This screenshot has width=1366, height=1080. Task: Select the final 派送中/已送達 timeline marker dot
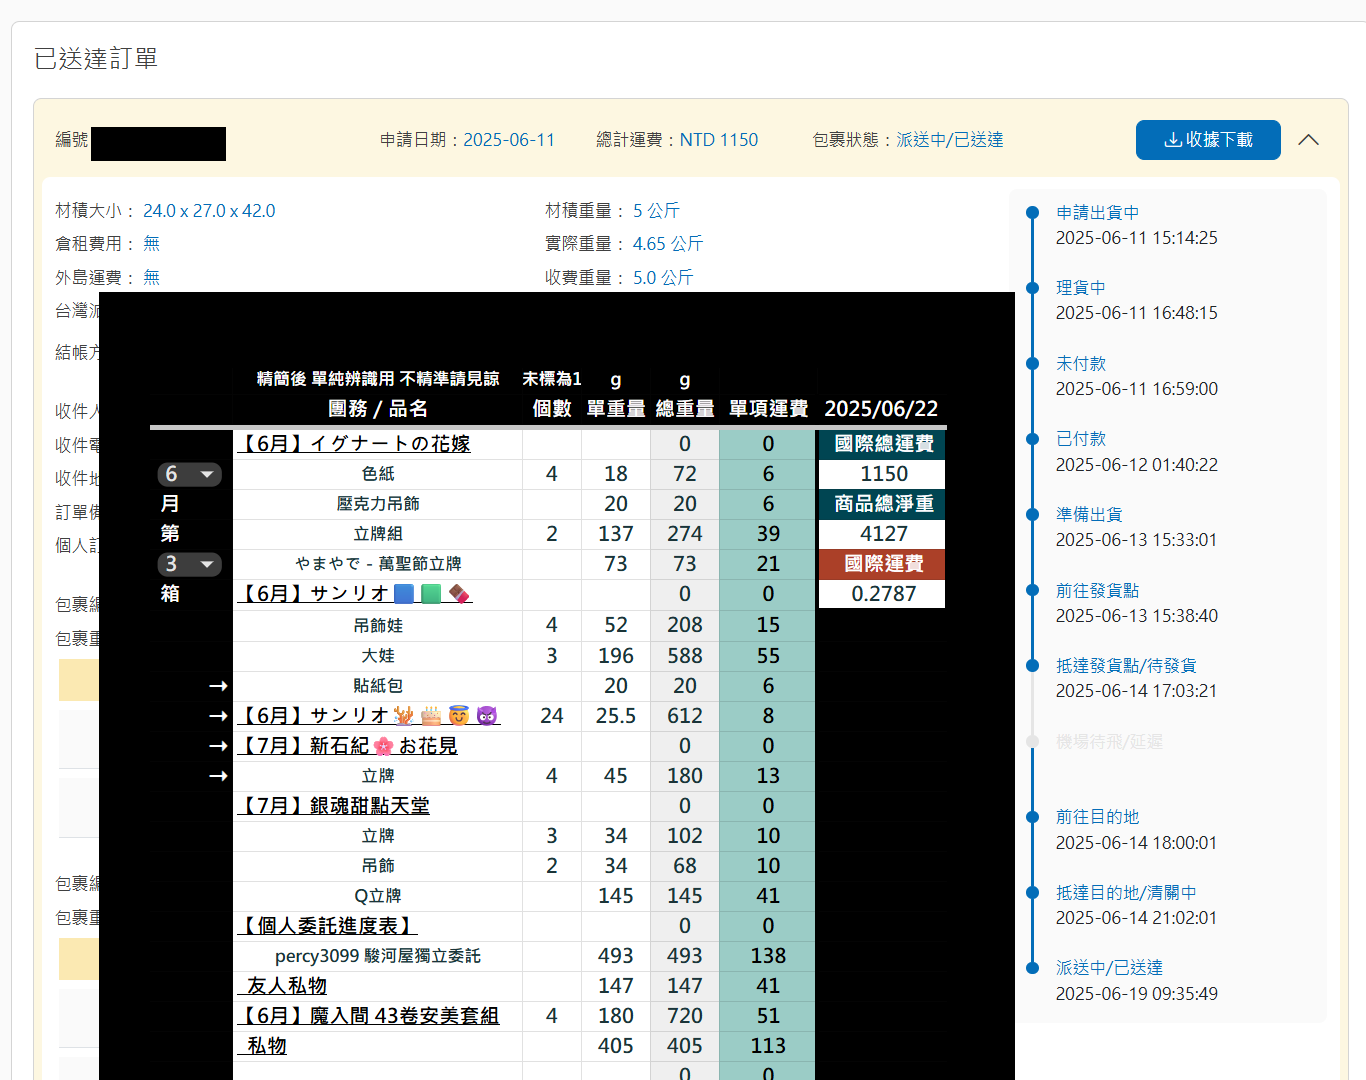(1033, 967)
